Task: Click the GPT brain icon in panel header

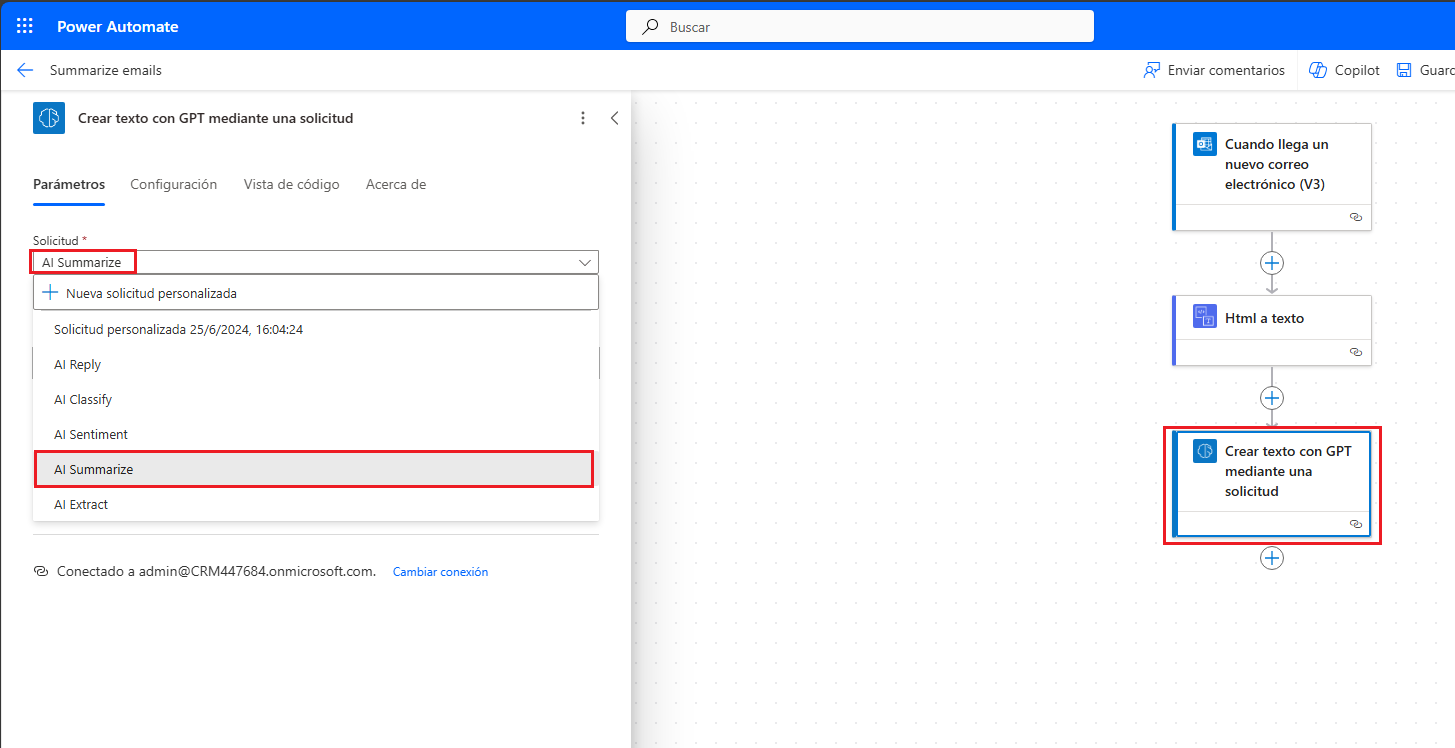Action: [x=49, y=118]
